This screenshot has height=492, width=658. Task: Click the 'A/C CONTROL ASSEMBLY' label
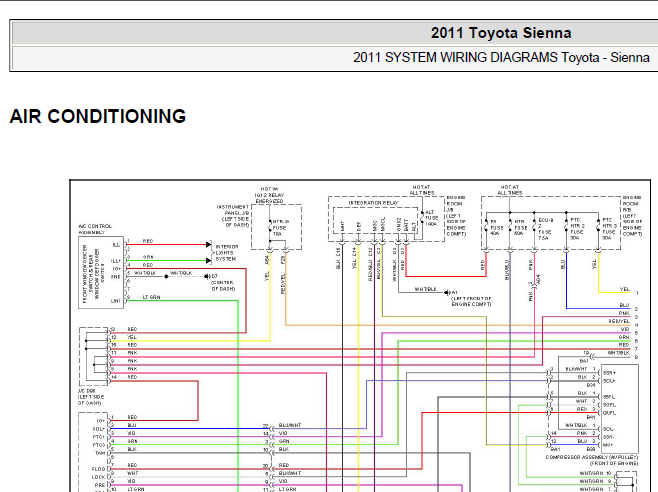(95, 229)
